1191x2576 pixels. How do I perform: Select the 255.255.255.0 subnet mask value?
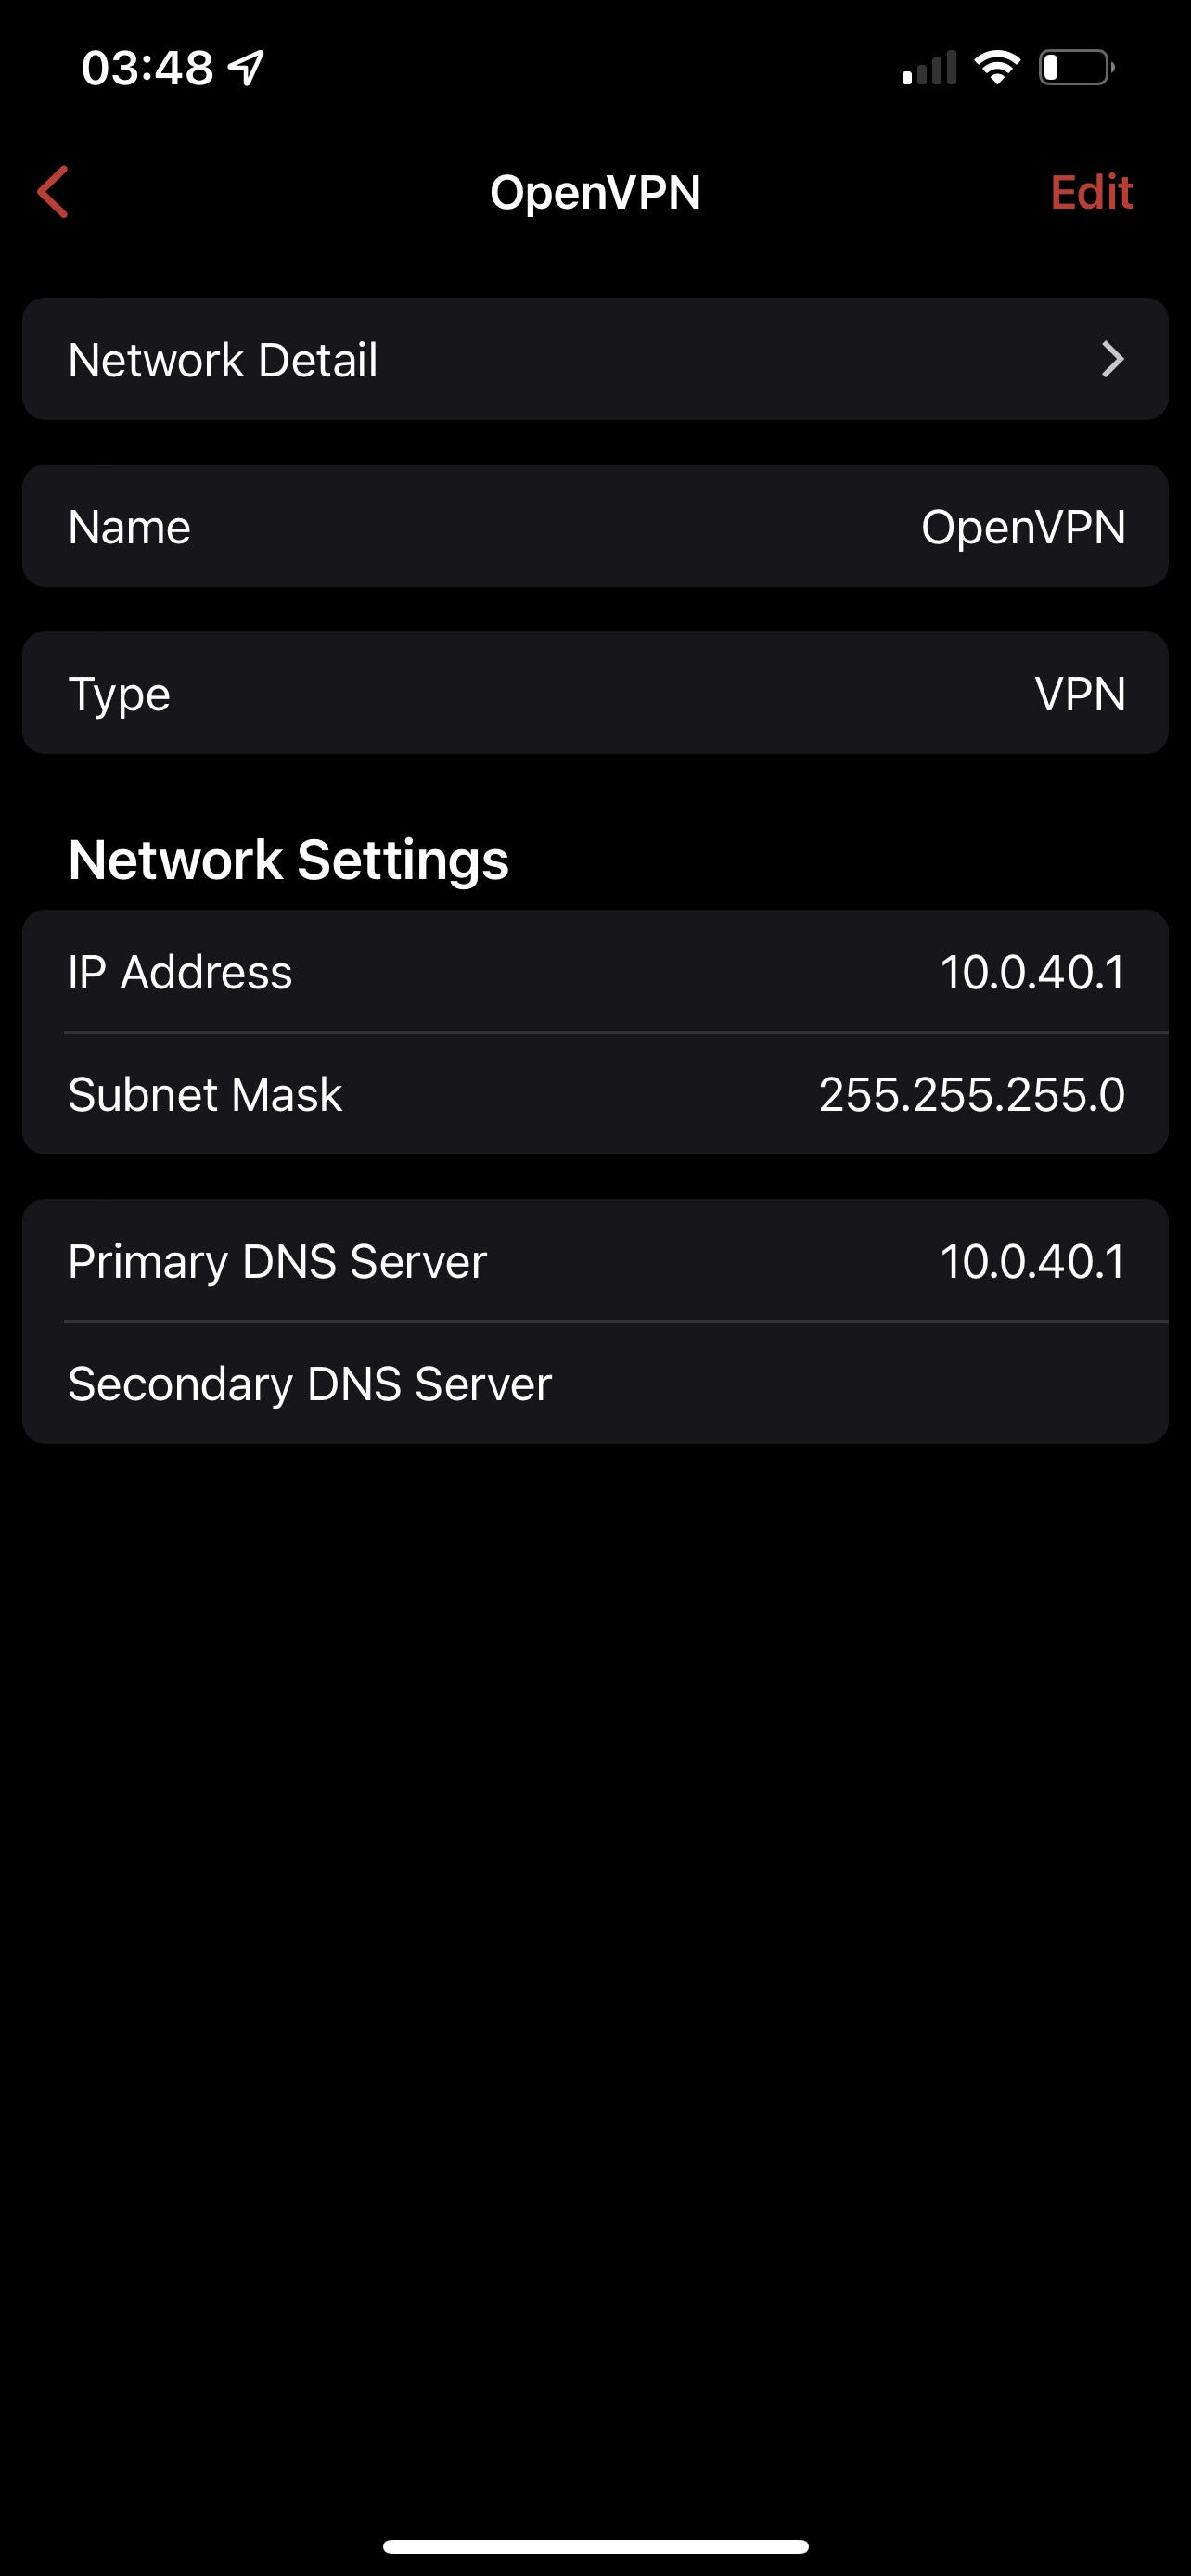point(972,1094)
